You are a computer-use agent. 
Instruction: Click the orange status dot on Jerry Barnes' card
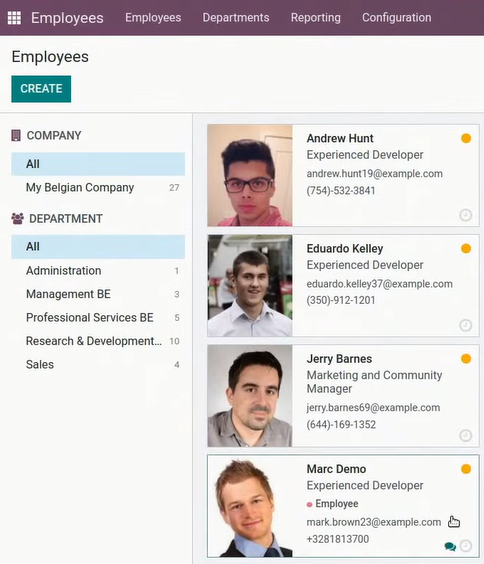tap(466, 359)
